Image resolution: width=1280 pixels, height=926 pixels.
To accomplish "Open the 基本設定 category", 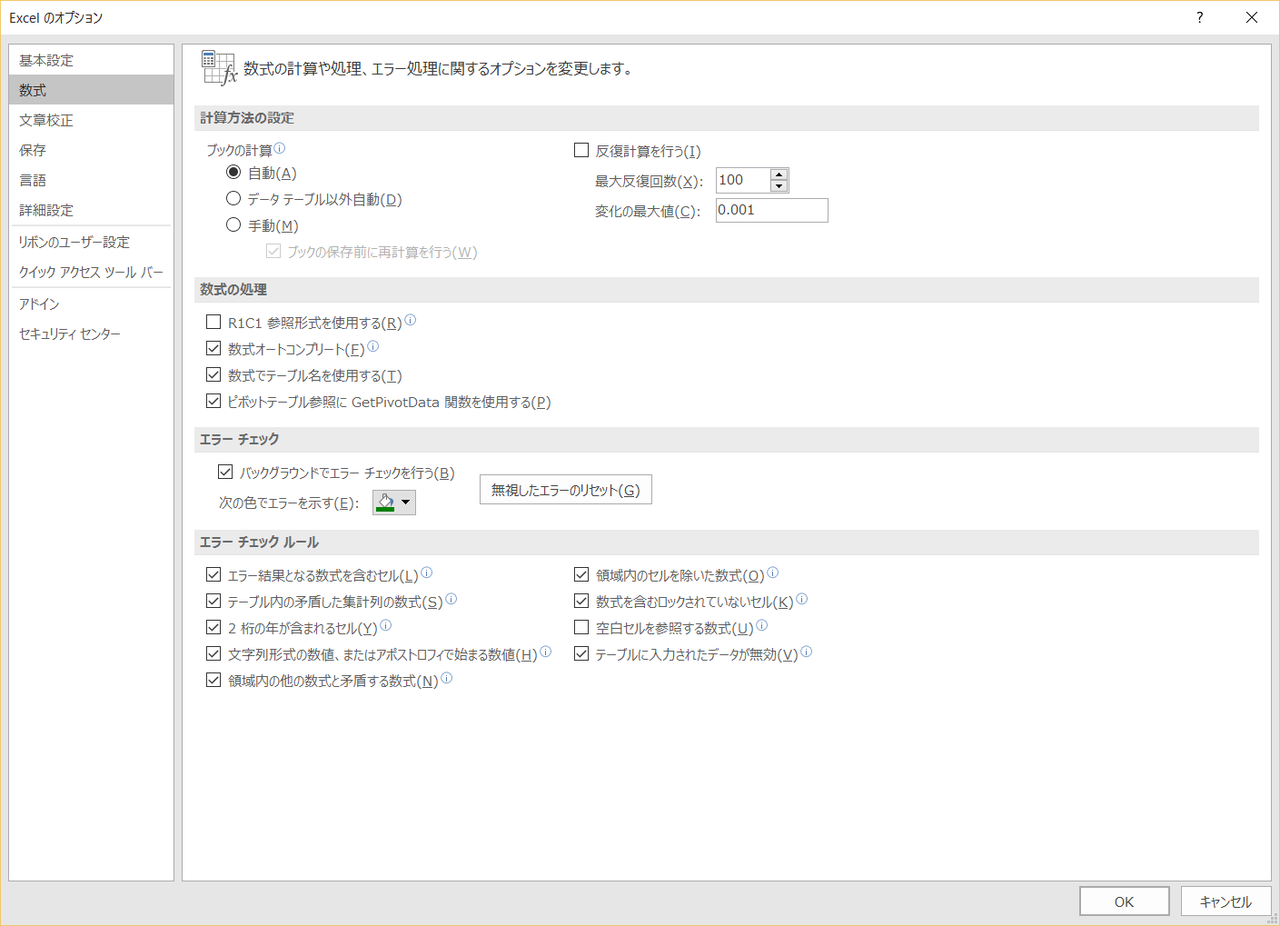I will (x=91, y=60).
